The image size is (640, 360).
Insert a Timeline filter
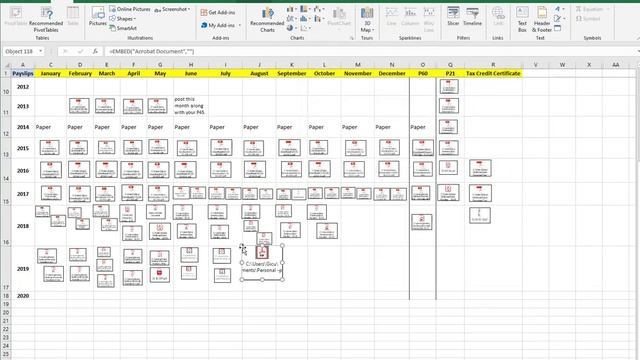pyautogui.click(x=472, y=17)
